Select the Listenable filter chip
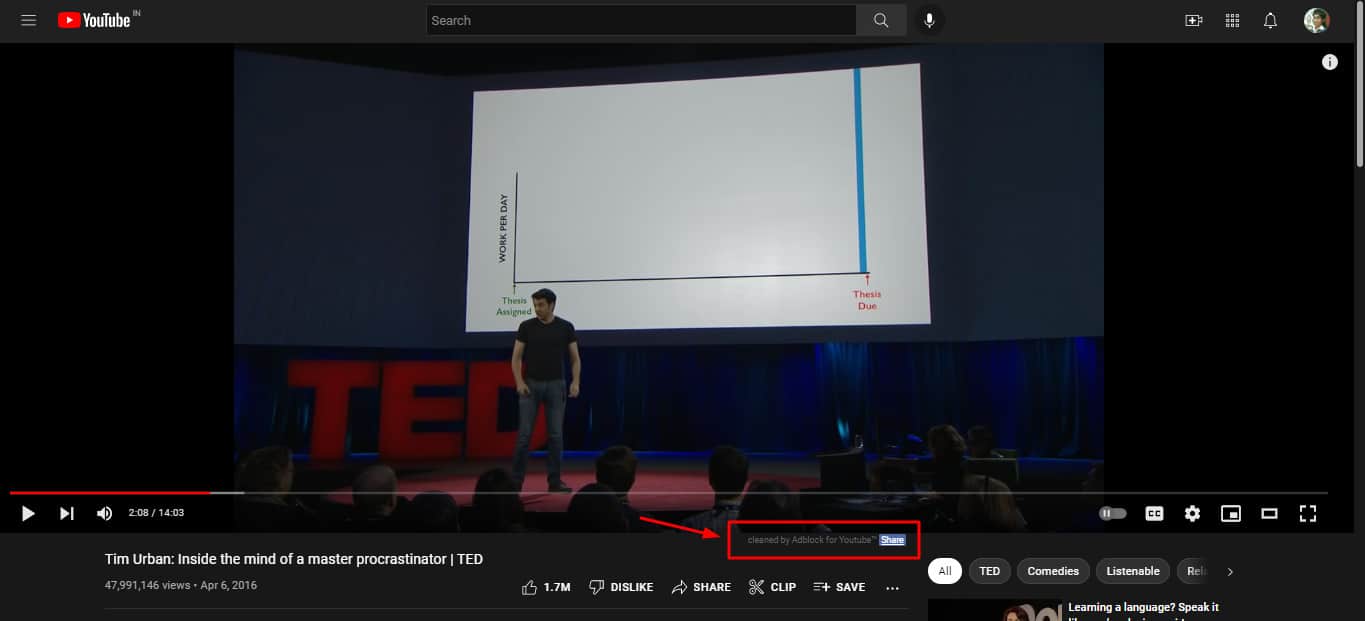The height and width of the screenshot is (621, 1365). pyautogui.click(x=1133, y=571)
